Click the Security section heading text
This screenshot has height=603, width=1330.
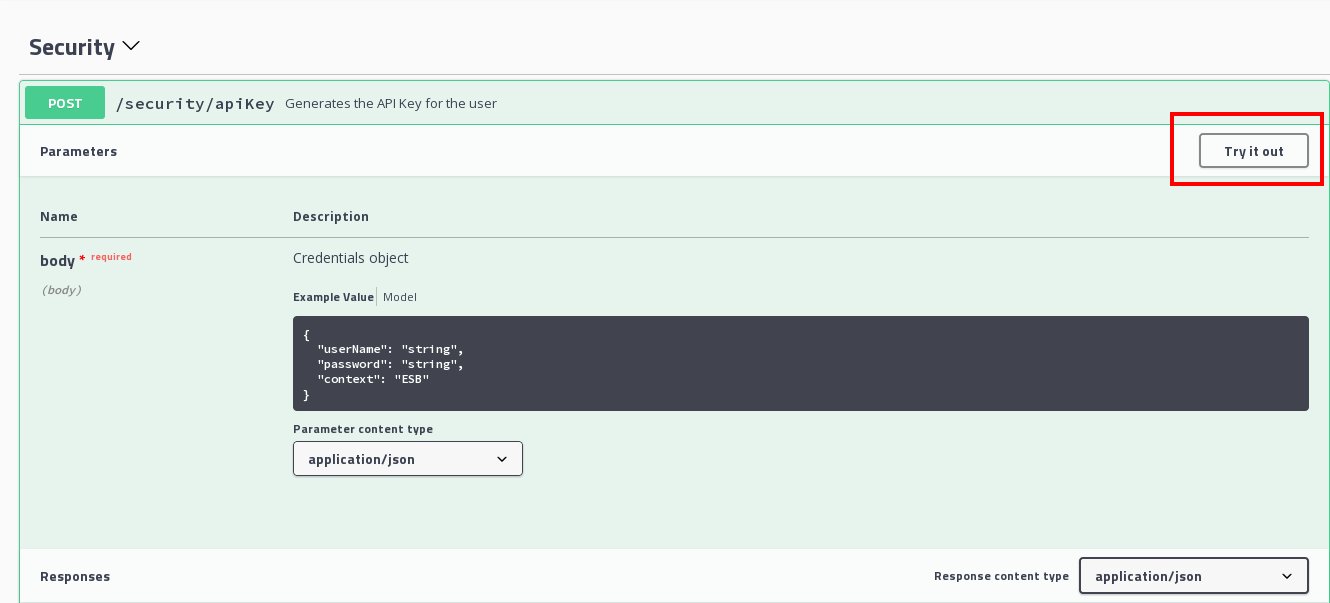pos(72,47)
